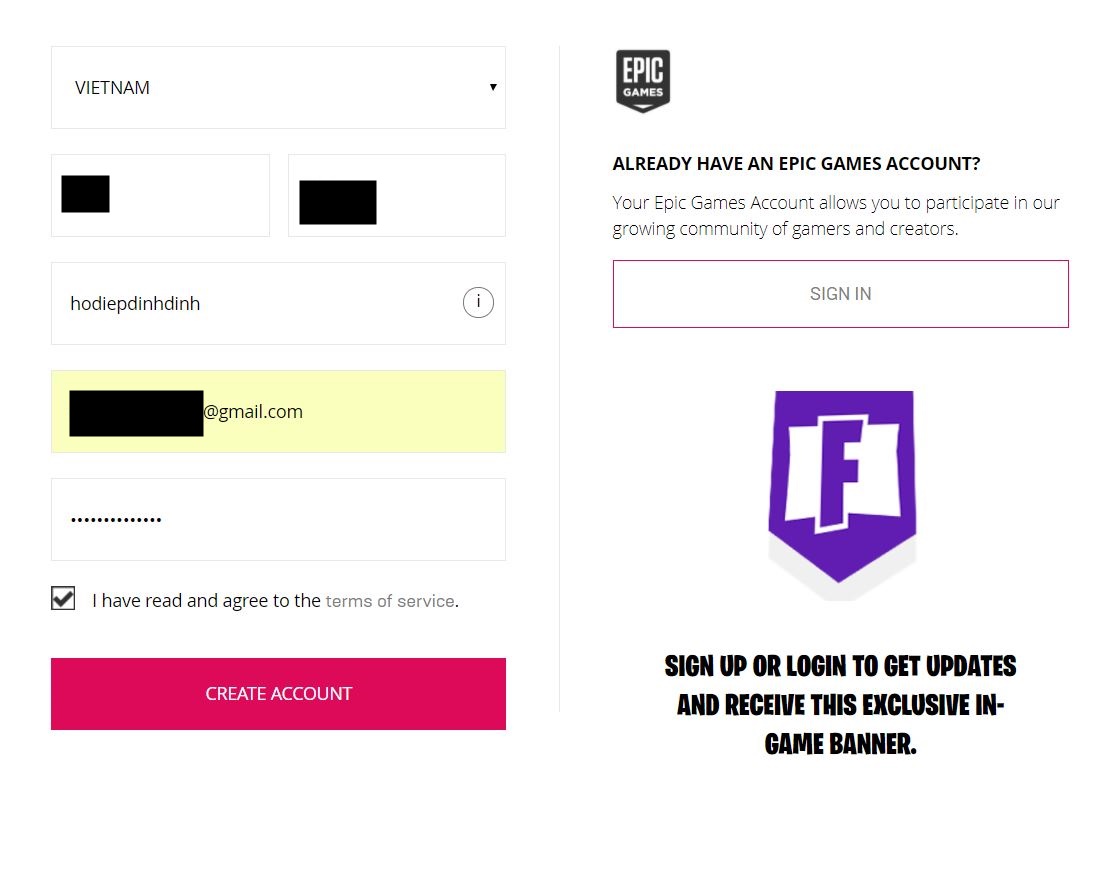Click the SIGN IN button

point(841,294)
